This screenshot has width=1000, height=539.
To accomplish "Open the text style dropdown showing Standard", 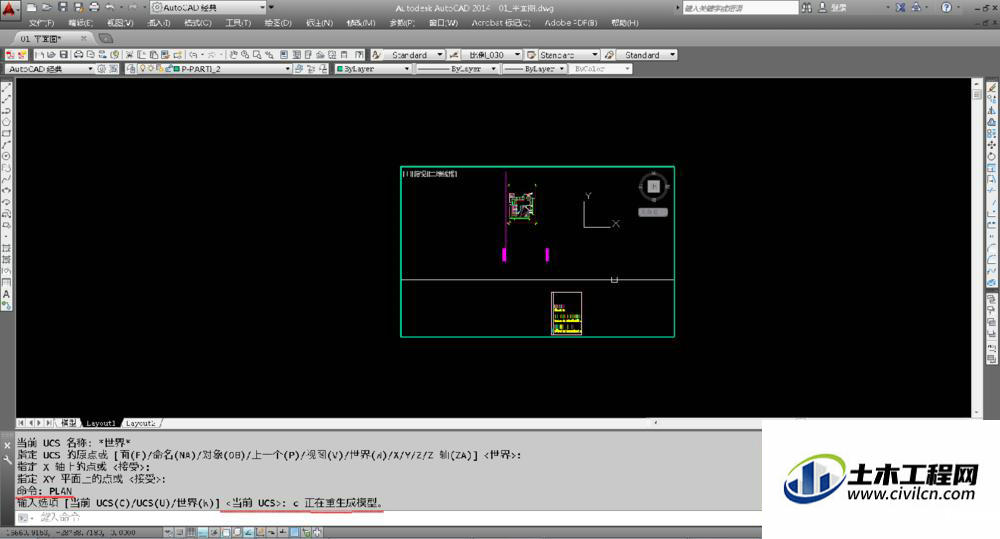I will [x=413, y=55].
